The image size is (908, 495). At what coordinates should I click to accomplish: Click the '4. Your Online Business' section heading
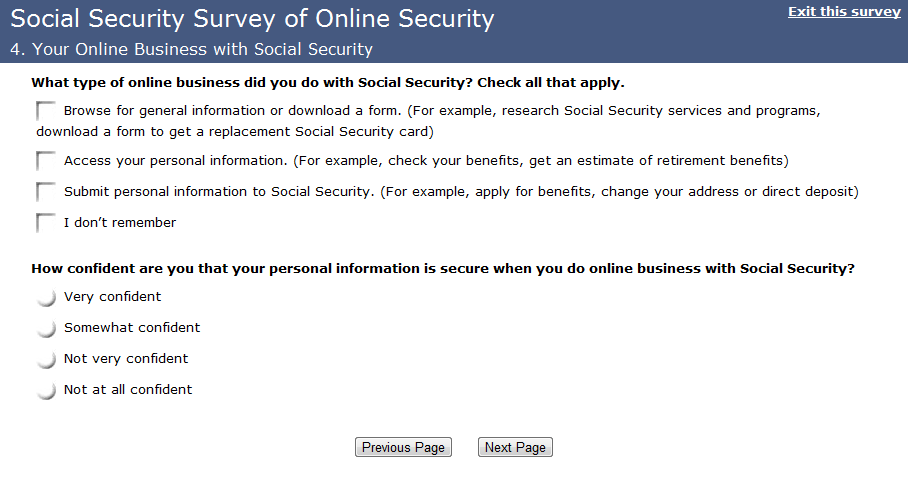pos(191,49)
